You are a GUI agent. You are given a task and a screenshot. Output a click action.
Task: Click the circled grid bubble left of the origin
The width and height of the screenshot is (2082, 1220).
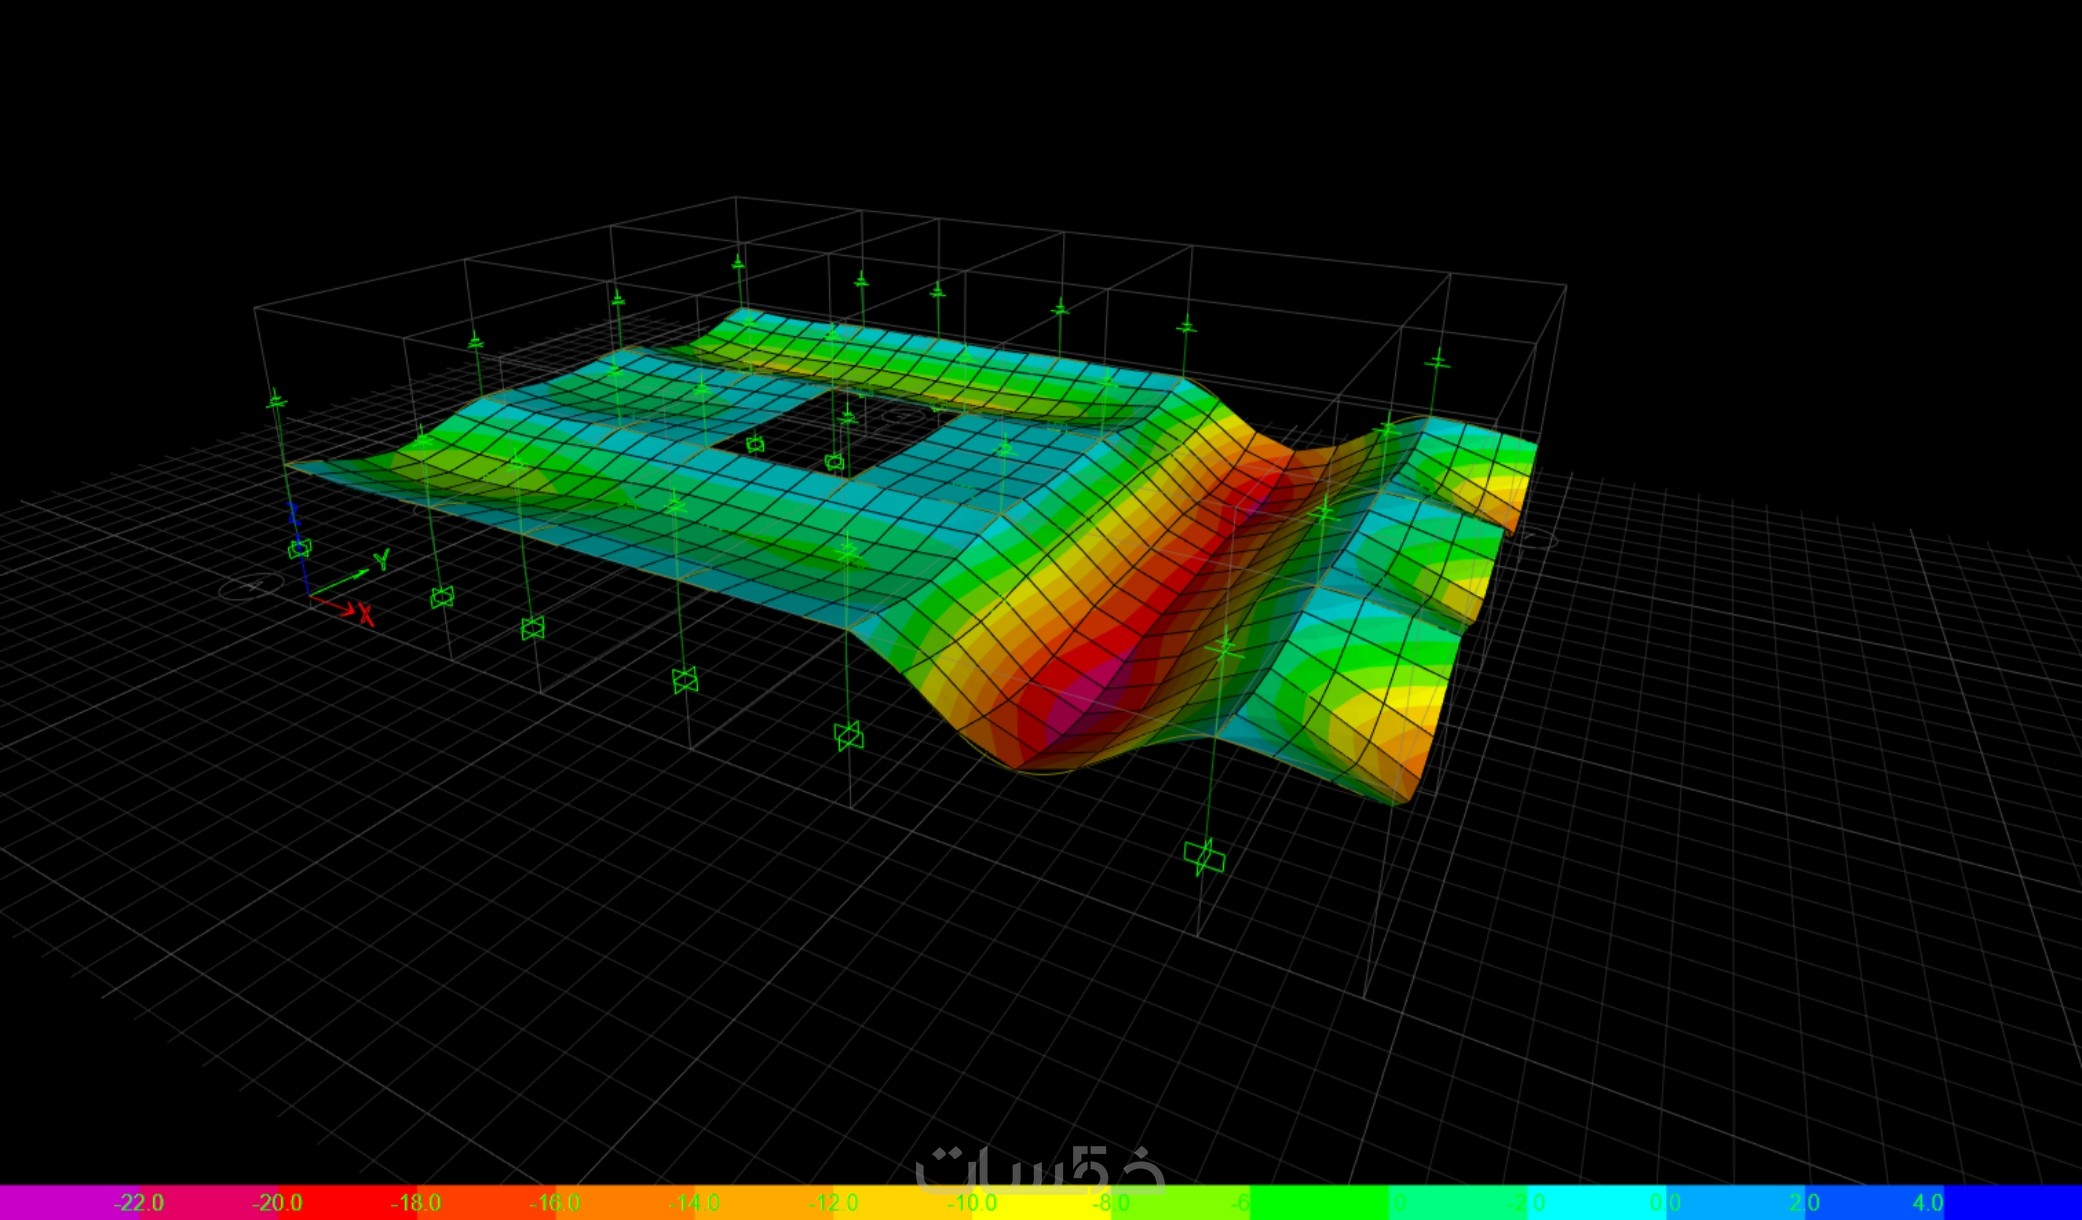(x=250, y=587)
